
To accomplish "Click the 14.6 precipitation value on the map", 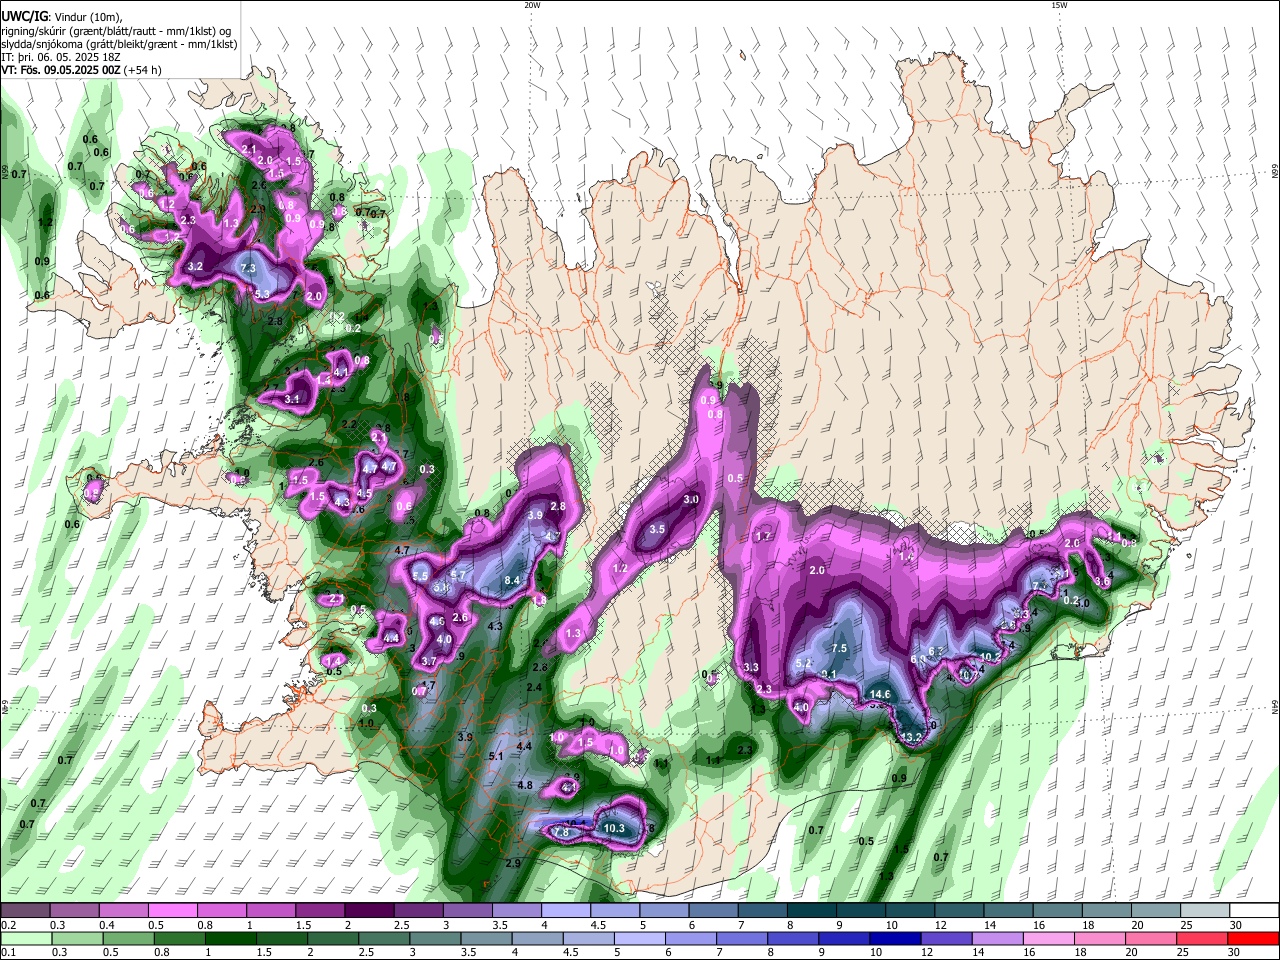I will point(880,694).
